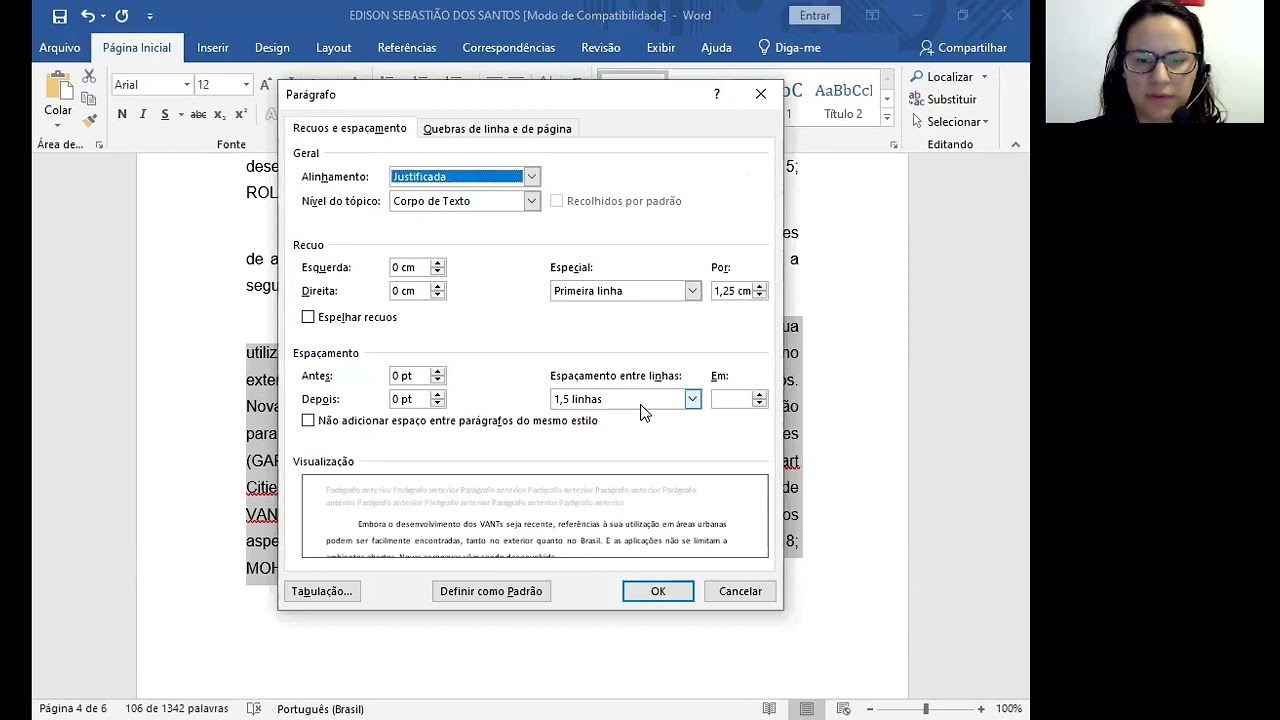Zoom in with the plus button

[x=981, y=708]
